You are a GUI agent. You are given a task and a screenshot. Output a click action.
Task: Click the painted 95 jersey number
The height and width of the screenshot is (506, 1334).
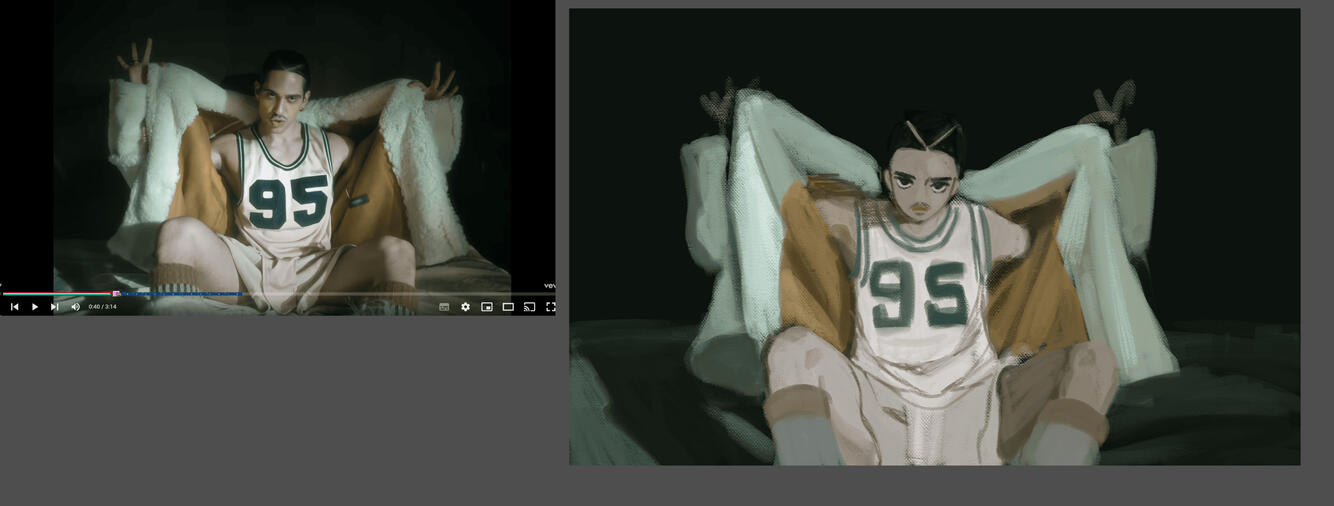point(919,293)
